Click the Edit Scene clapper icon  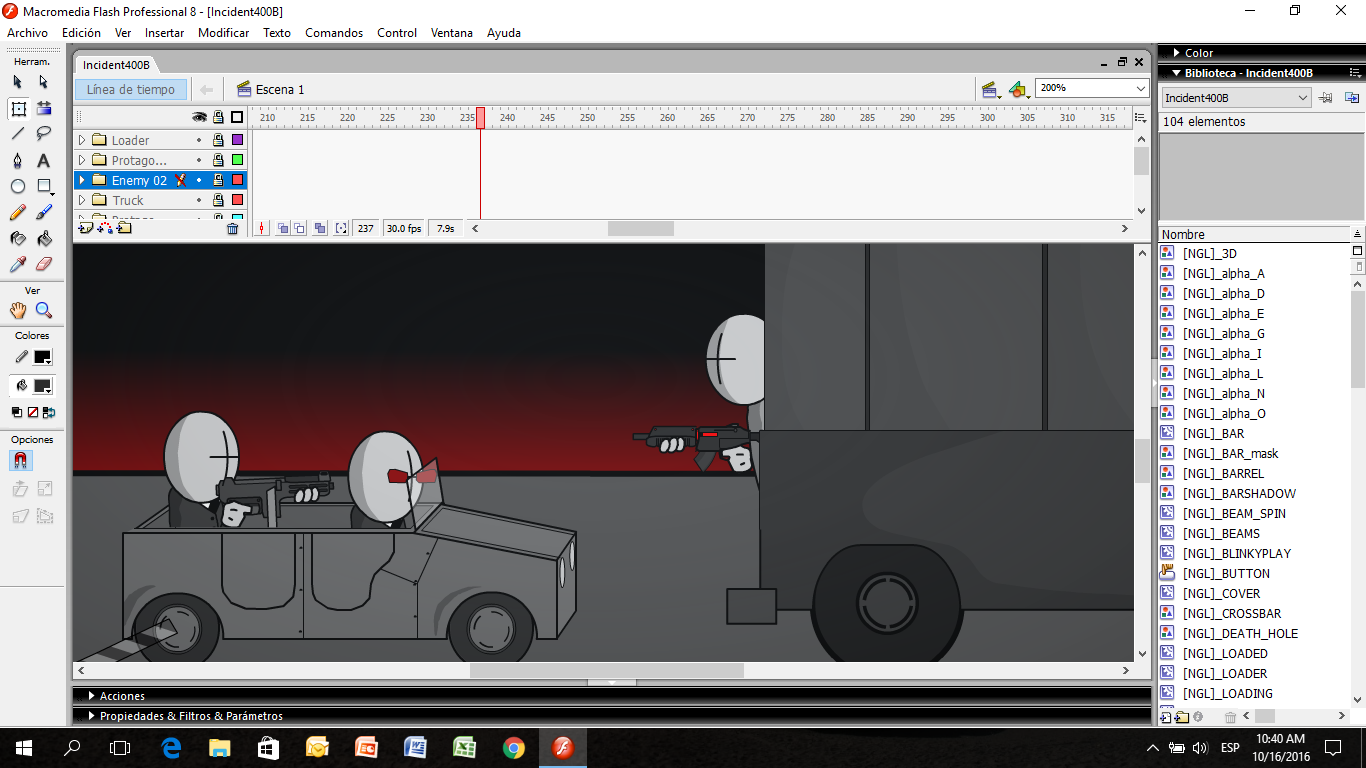(991, 89)
